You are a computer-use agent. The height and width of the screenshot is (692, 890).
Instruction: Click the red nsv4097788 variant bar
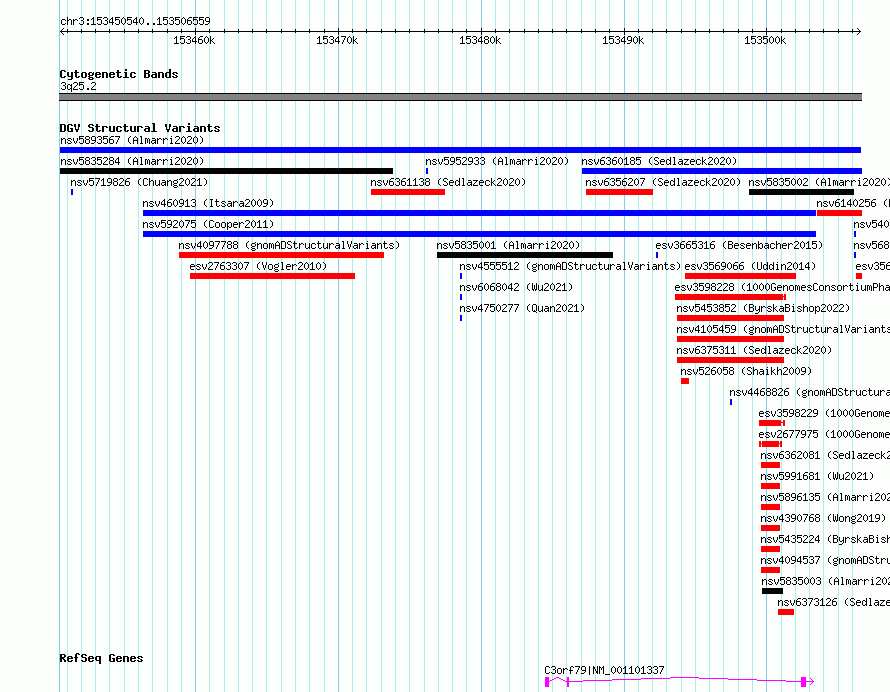pos(281,255)
